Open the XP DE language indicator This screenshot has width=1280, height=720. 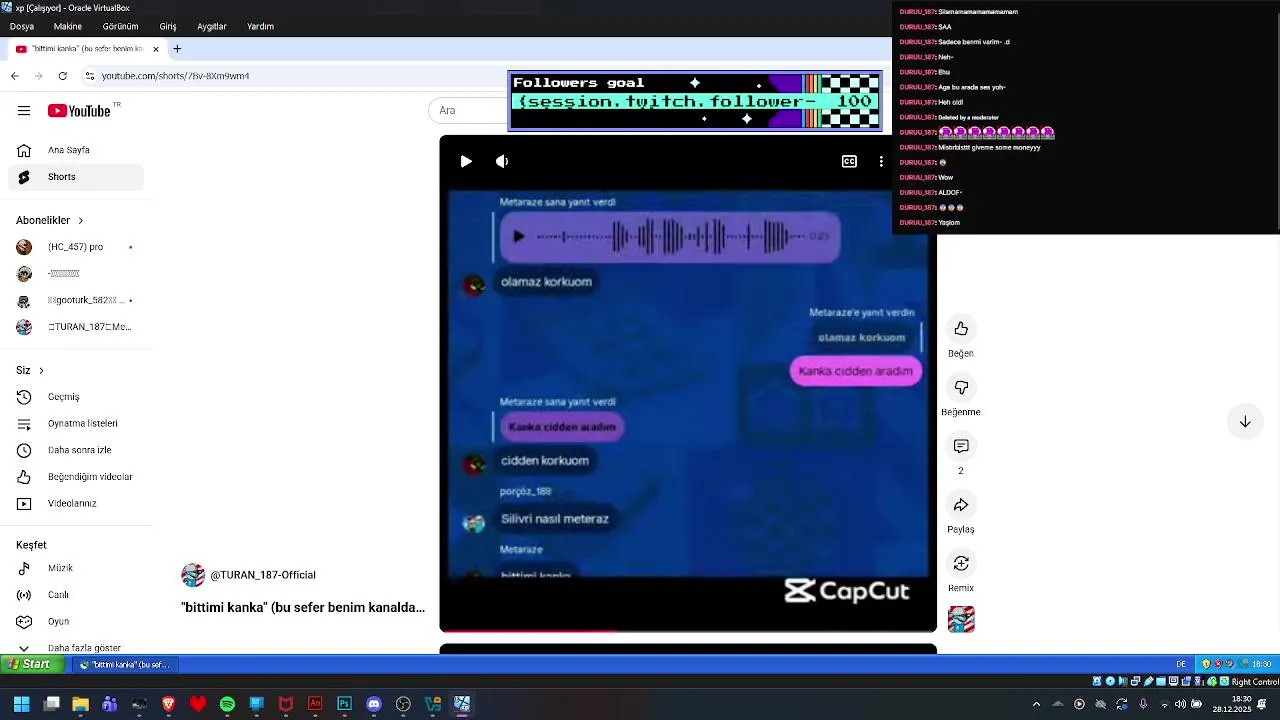click(1181, 664)
